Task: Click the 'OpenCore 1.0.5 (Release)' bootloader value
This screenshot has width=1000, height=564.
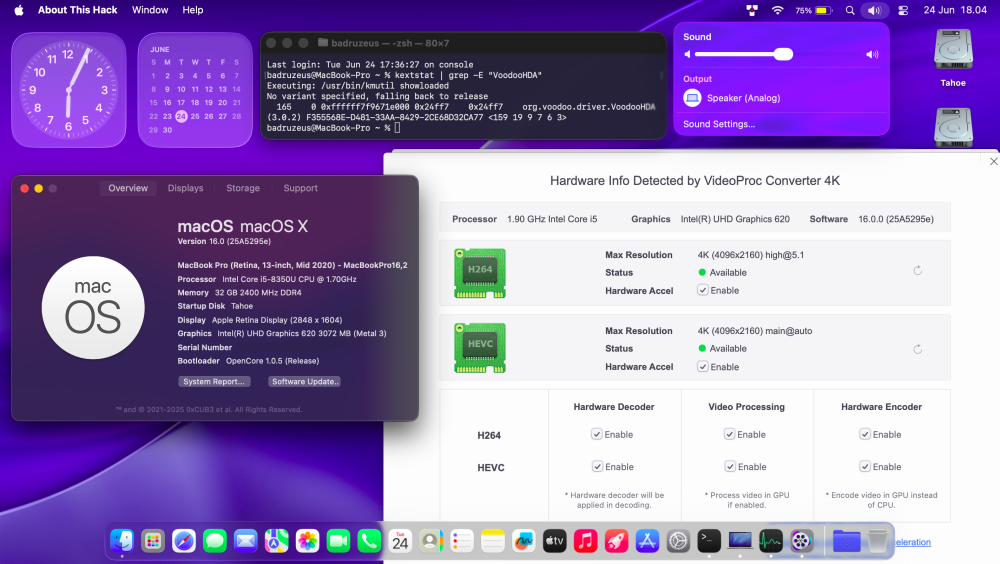Action: [x=272, y=361]
